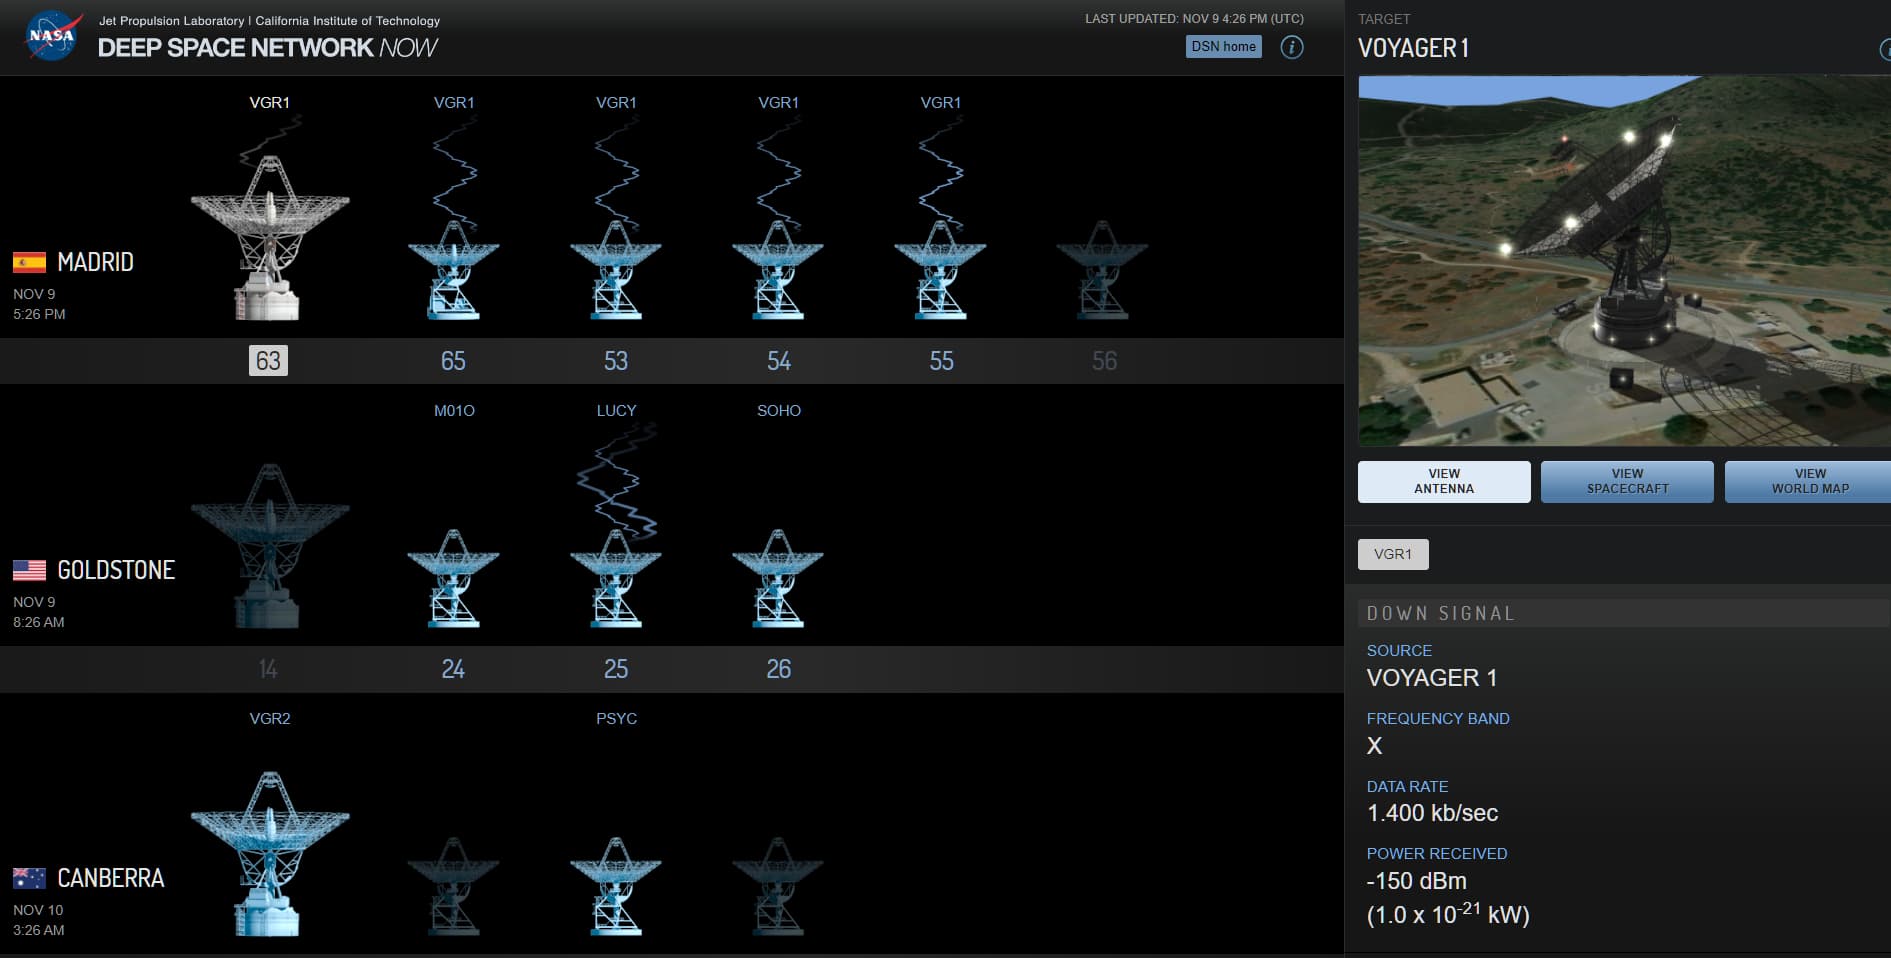Click the DSN home button
This screenshot has width=1891, height=958.
tap(1223, 47)
